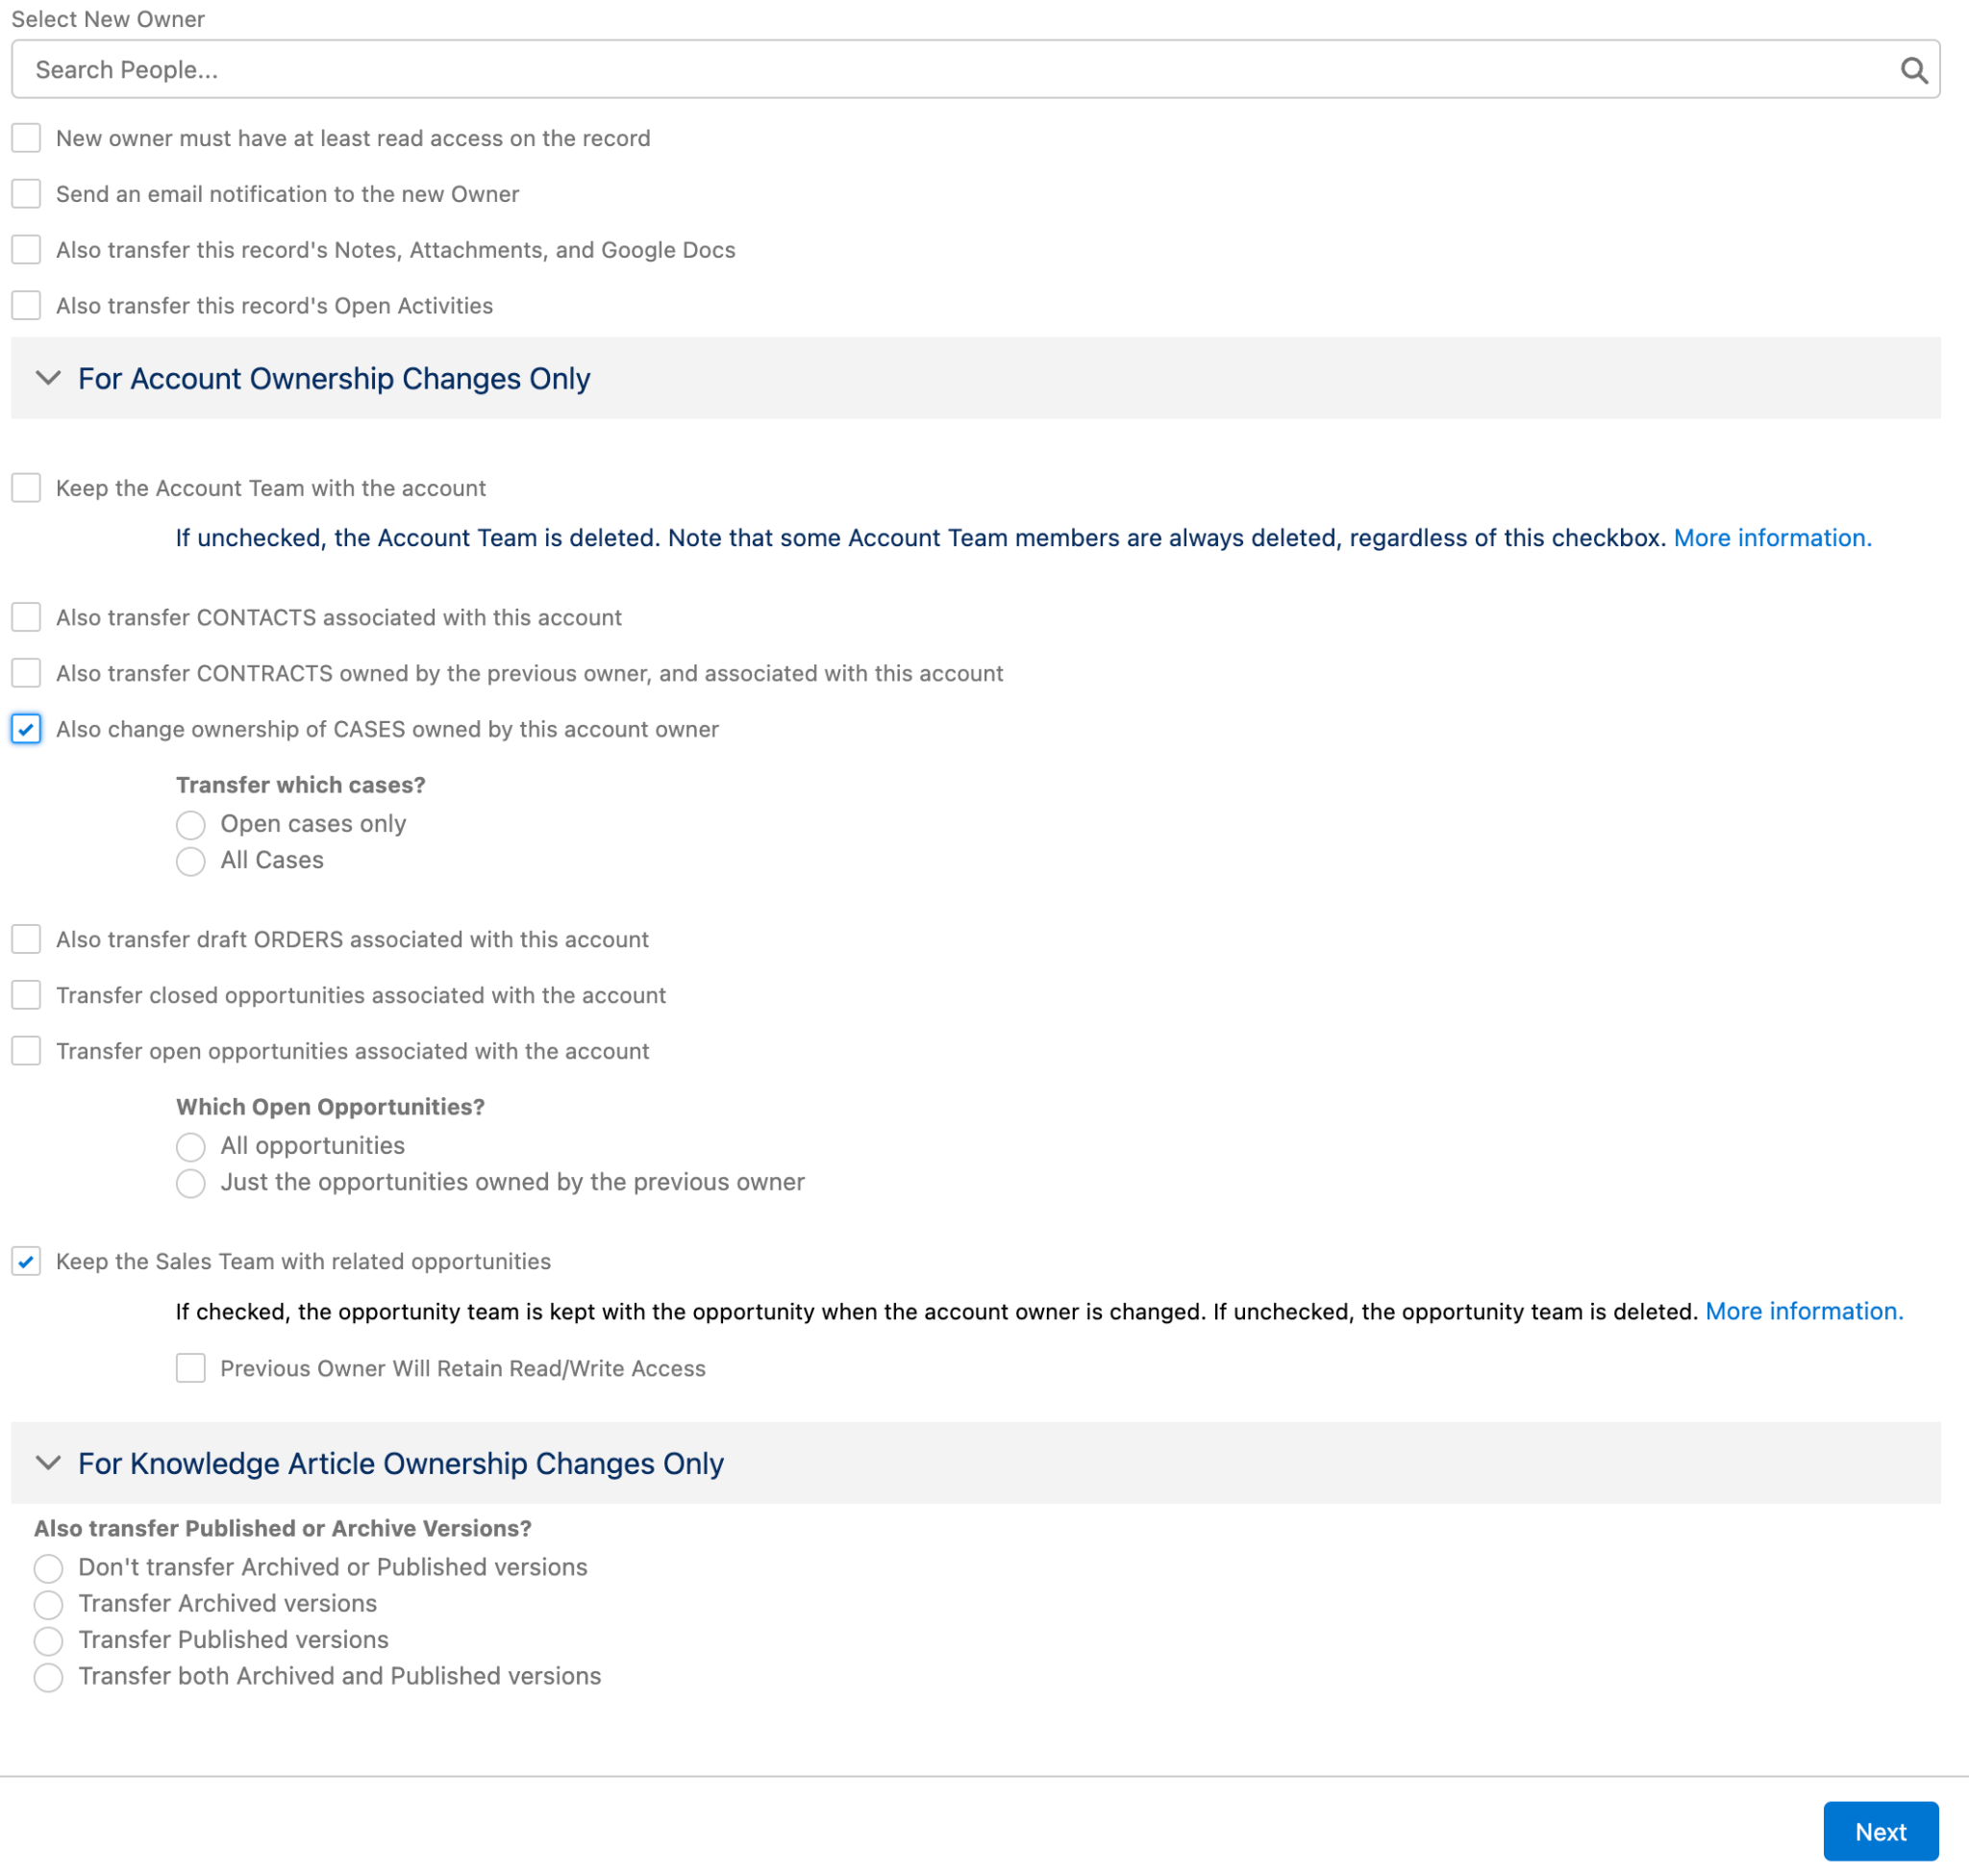Image resolution: width=1969 pixels, height=1876 pixels.
Task: Select All Cases
Action: tap(190, 861)
